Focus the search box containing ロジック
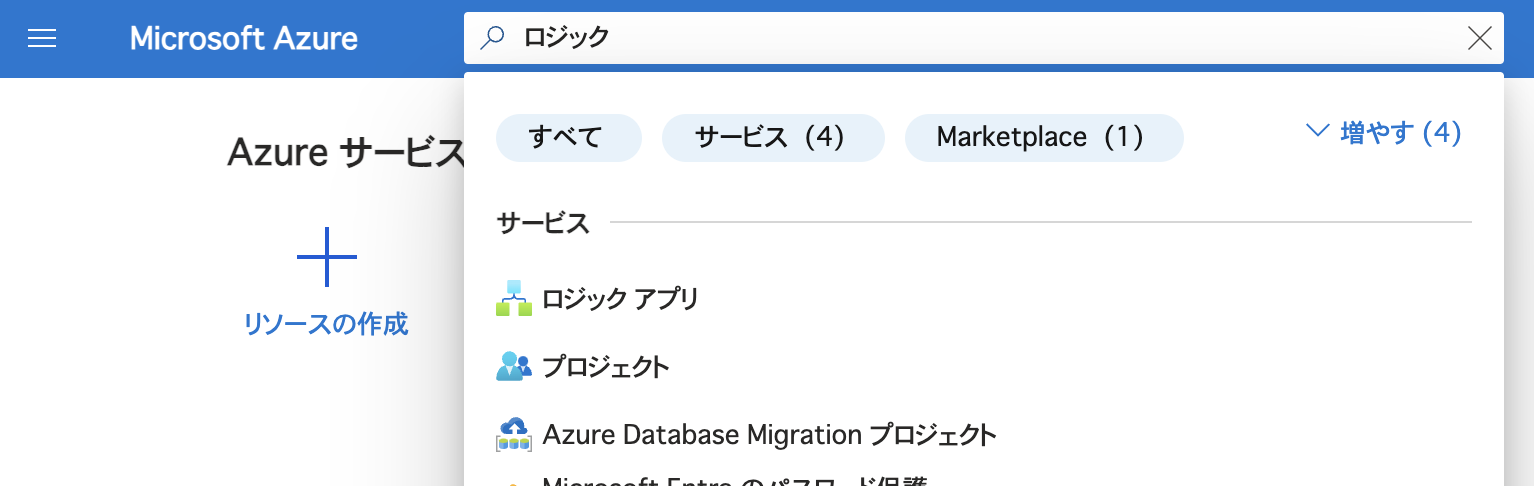The width and height of the screenshot is (1534, 486). [x=983, y=39]
